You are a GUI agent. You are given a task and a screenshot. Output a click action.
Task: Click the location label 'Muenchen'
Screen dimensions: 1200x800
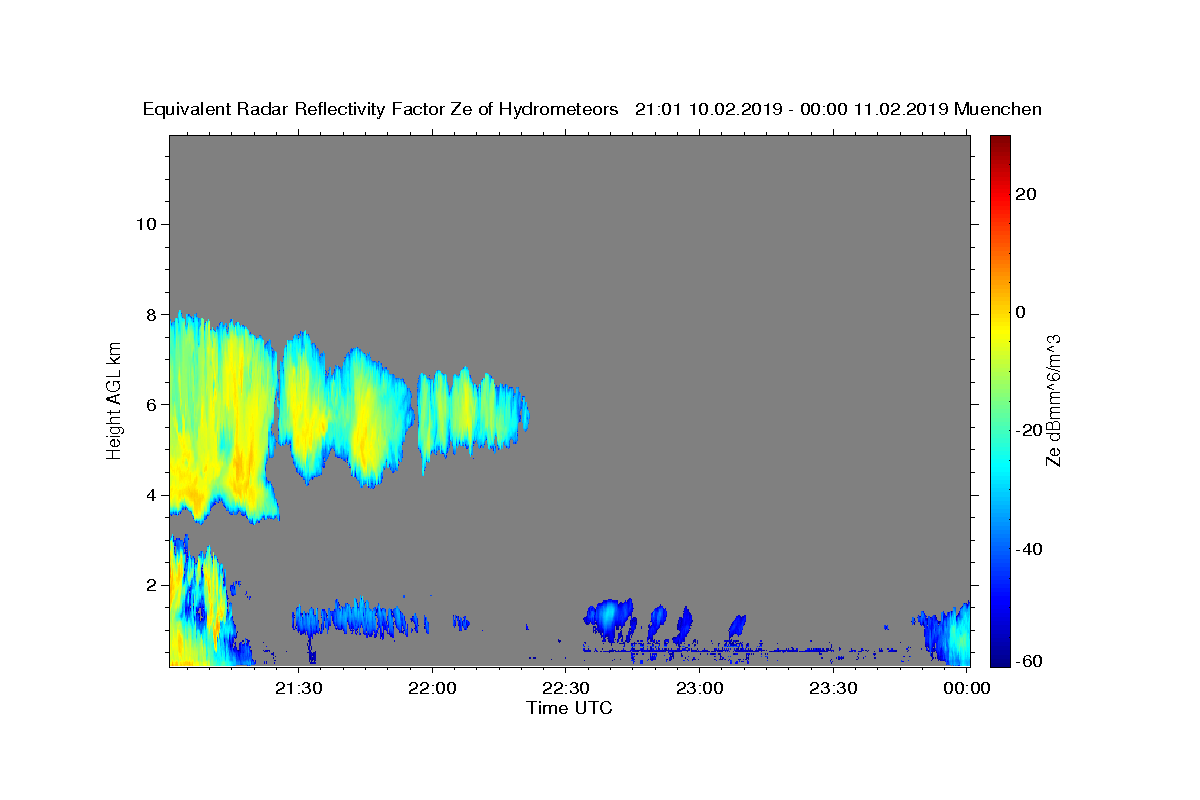pyautogui.click(x=998, y=109)
